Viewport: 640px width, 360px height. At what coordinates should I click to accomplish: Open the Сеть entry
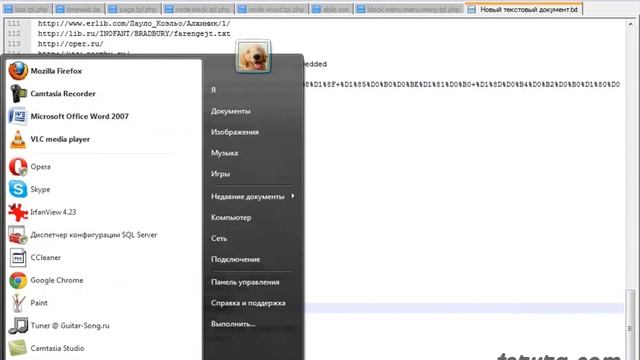click(x=219, y=239)
